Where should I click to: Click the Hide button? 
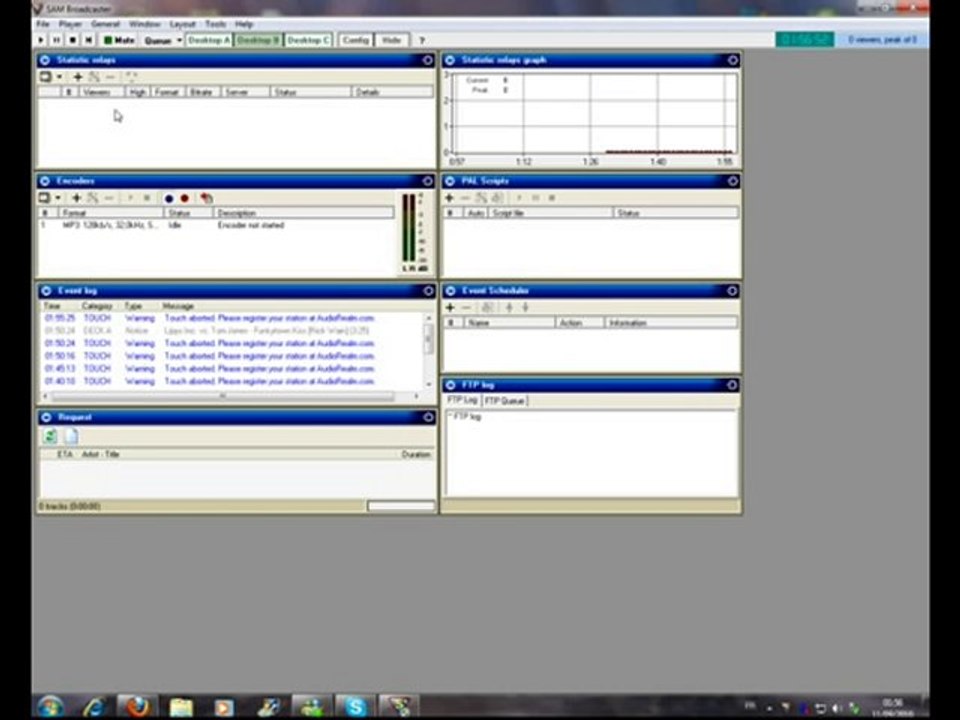[x=391, y=40]
